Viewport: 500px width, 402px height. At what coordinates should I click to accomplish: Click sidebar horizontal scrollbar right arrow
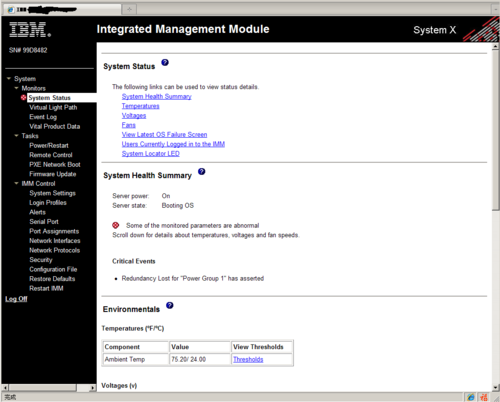click(92, 388)
